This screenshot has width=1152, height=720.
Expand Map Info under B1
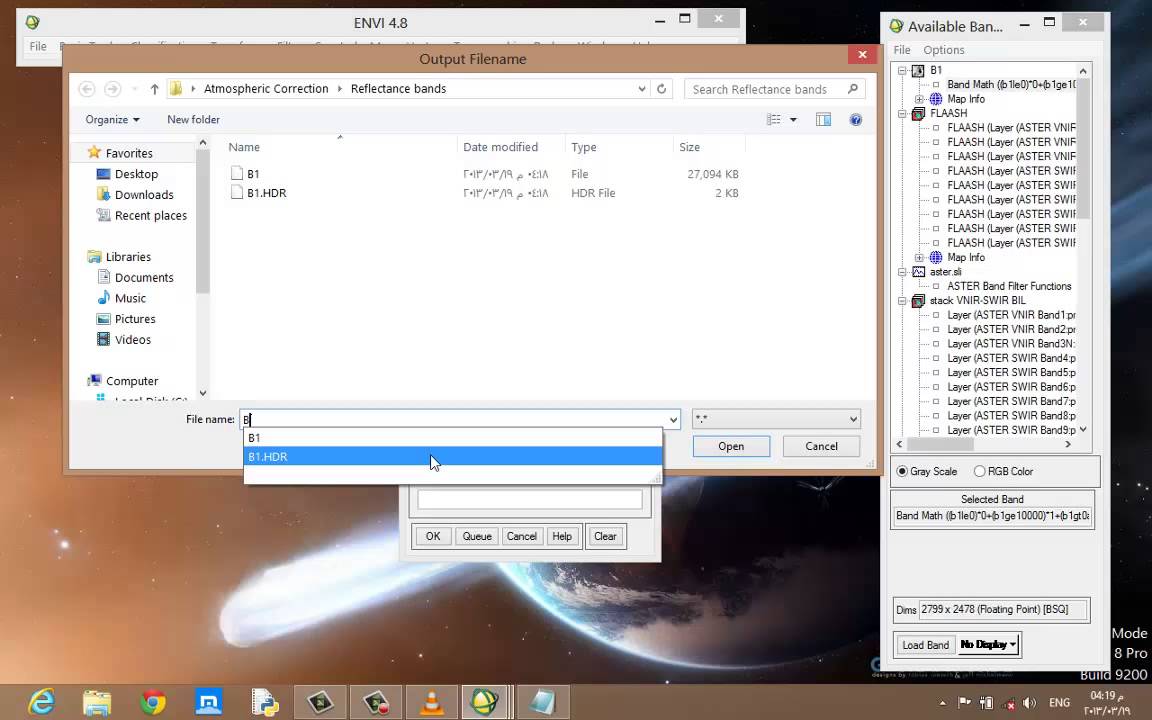919,99
